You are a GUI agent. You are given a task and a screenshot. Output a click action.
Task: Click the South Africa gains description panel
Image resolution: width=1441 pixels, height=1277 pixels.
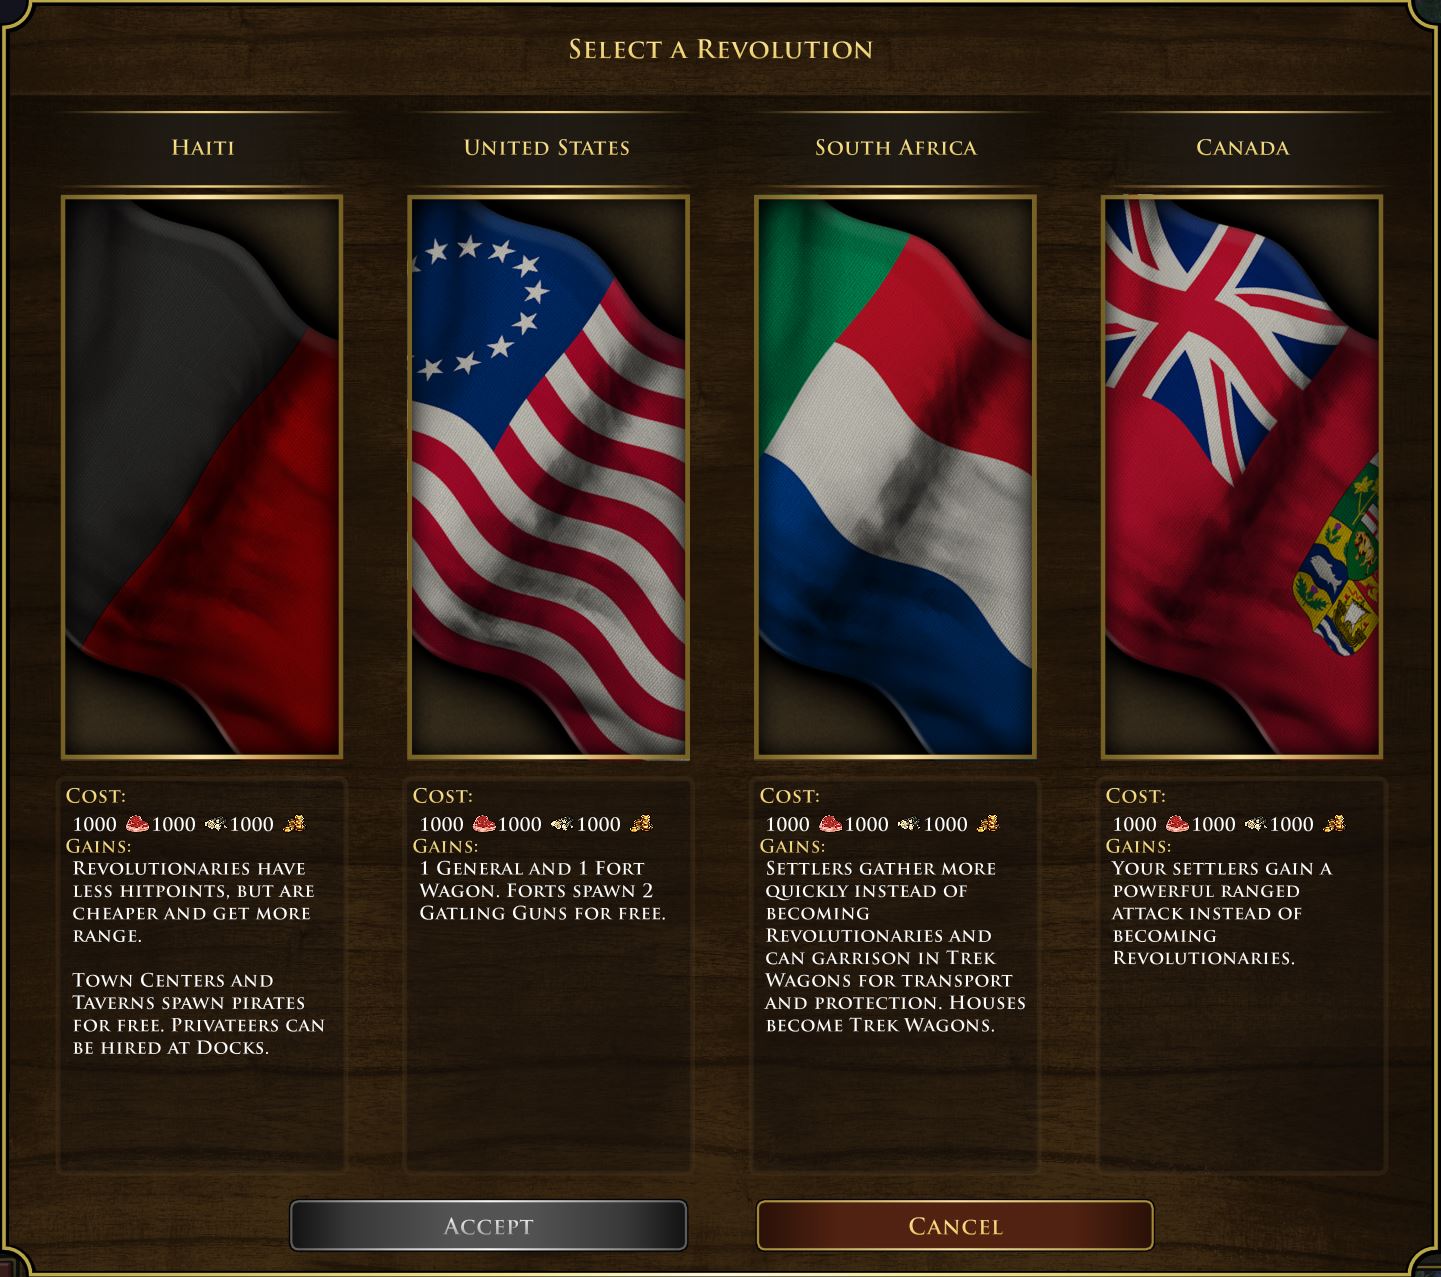click(895, 975)
